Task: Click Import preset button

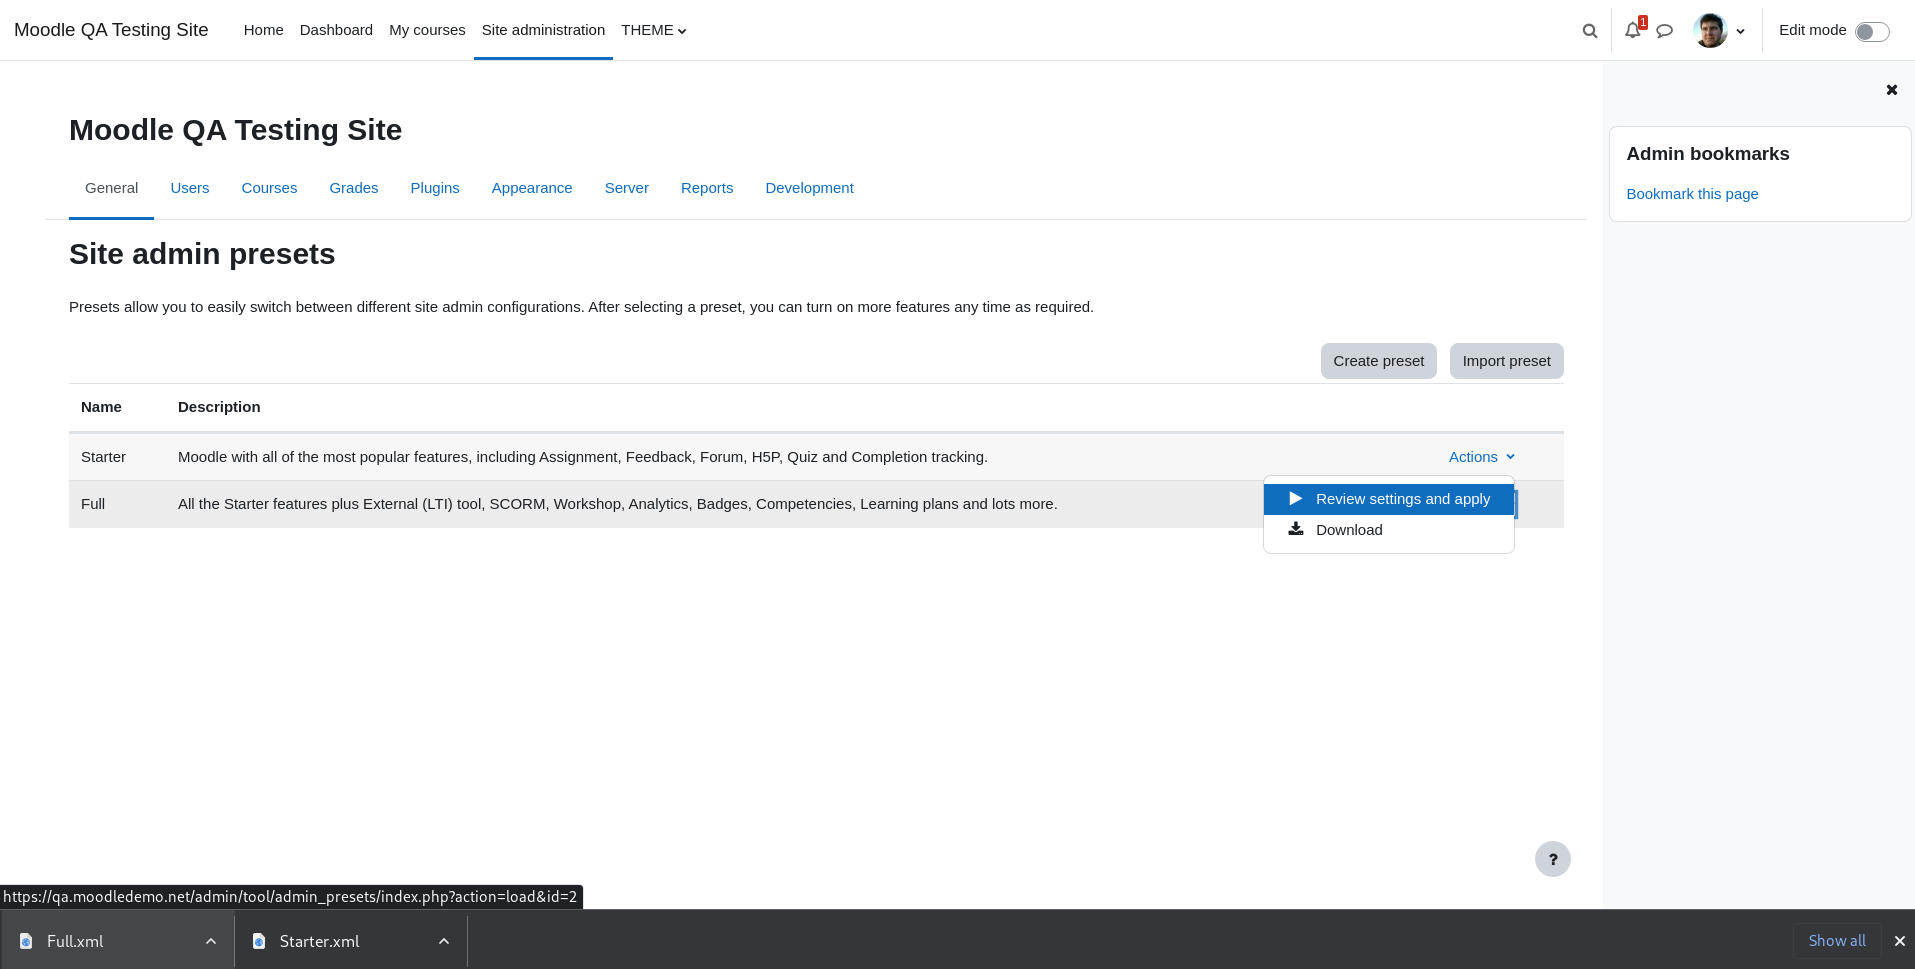Action: coord(1506,361)
